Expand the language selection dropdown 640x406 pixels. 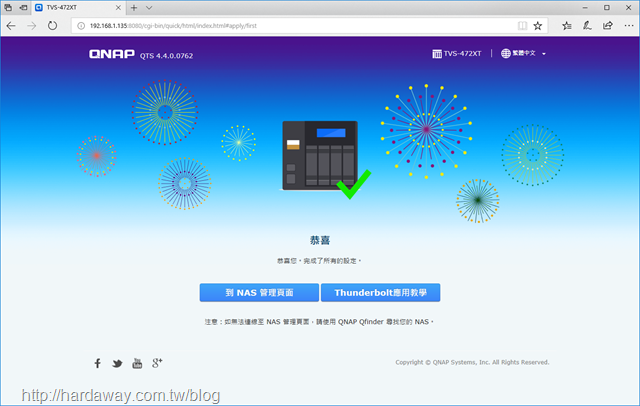click(544, 53)
